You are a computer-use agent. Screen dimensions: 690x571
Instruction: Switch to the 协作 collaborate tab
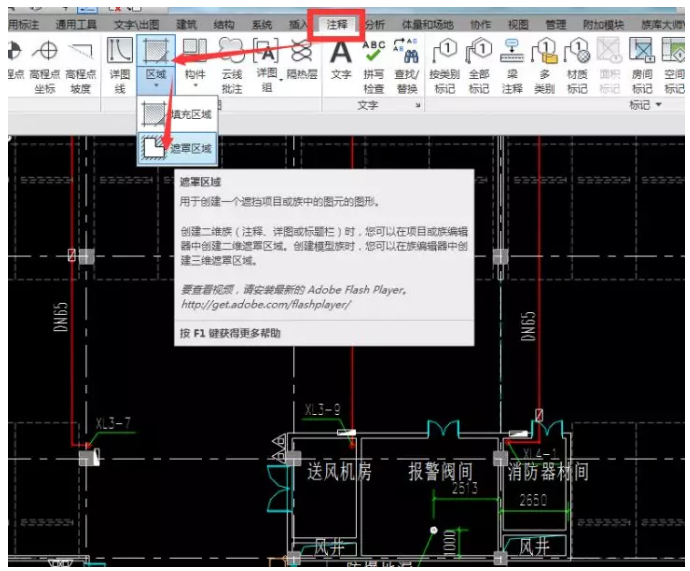[481, 25]
